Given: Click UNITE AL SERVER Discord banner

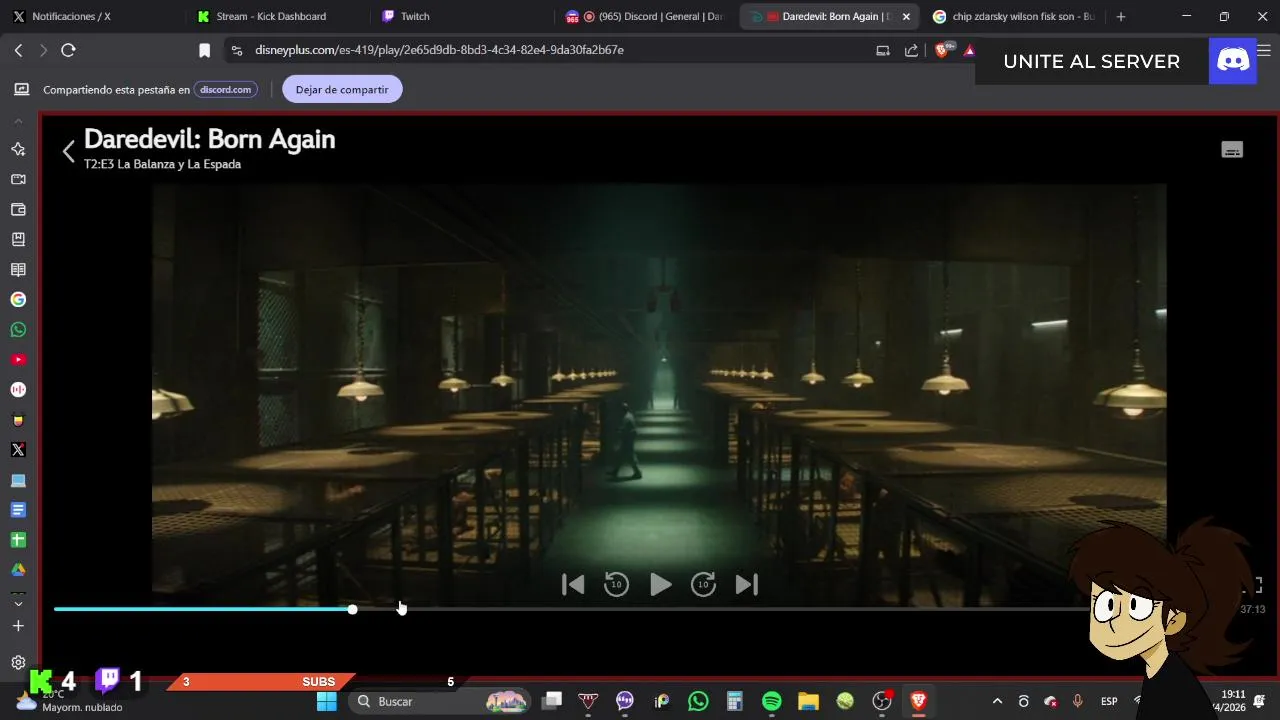Looking at the screenshot, I should pos(1116,61).
